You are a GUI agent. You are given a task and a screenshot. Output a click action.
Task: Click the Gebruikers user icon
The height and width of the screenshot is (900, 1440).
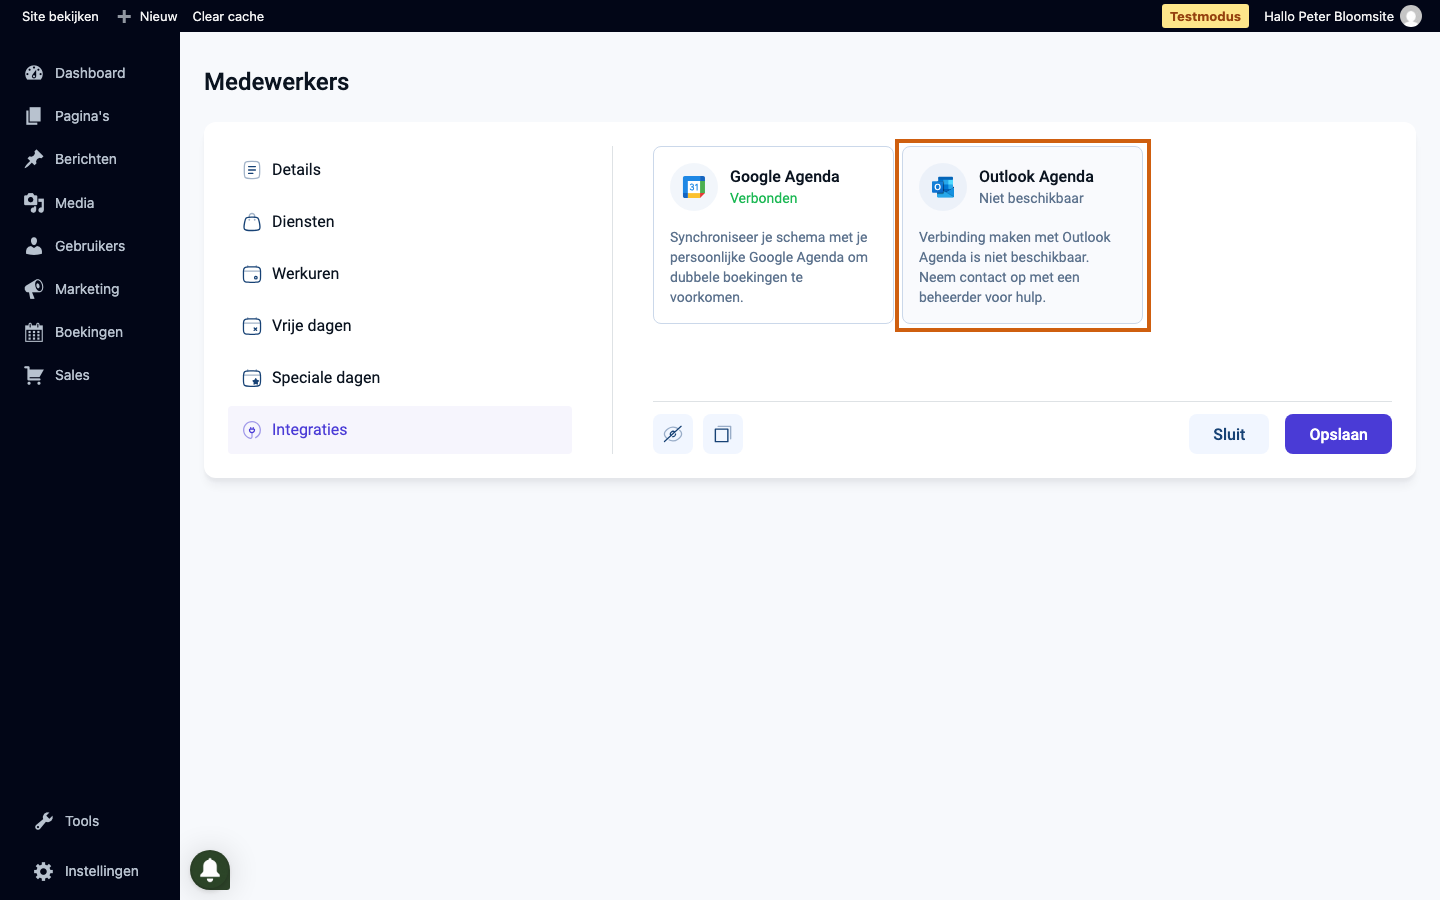click(34, 246)
